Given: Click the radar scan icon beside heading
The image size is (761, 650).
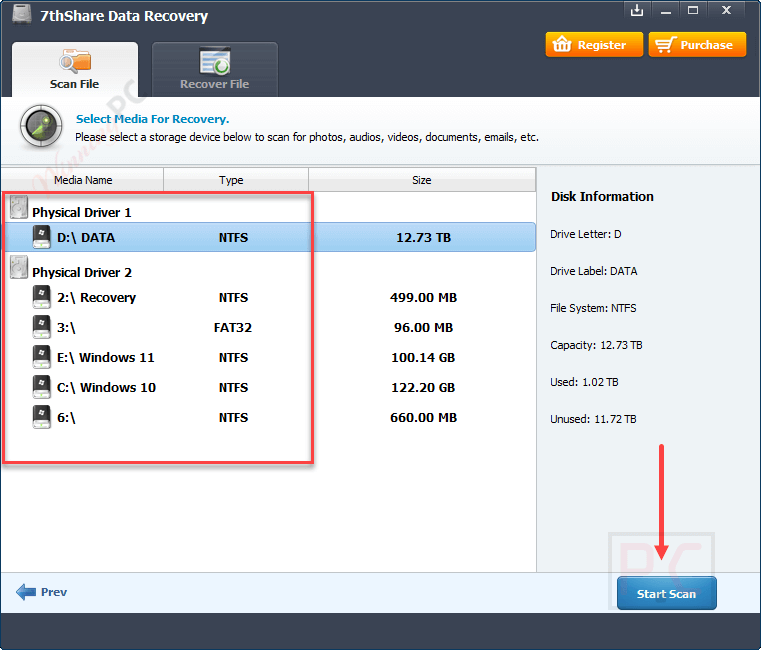Looking at the screenshot, I should click(41, 126).
